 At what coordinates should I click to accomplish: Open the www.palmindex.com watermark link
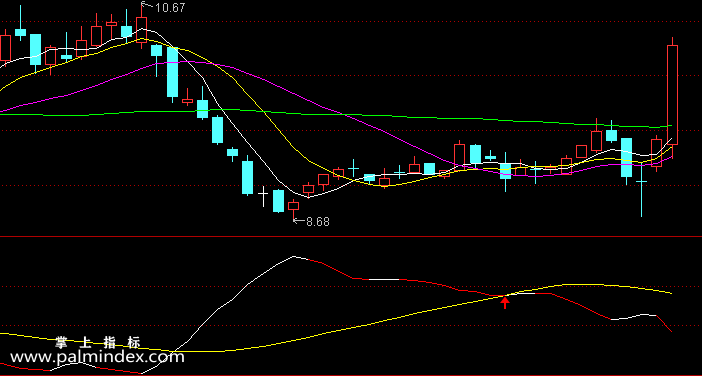point(97,357)
